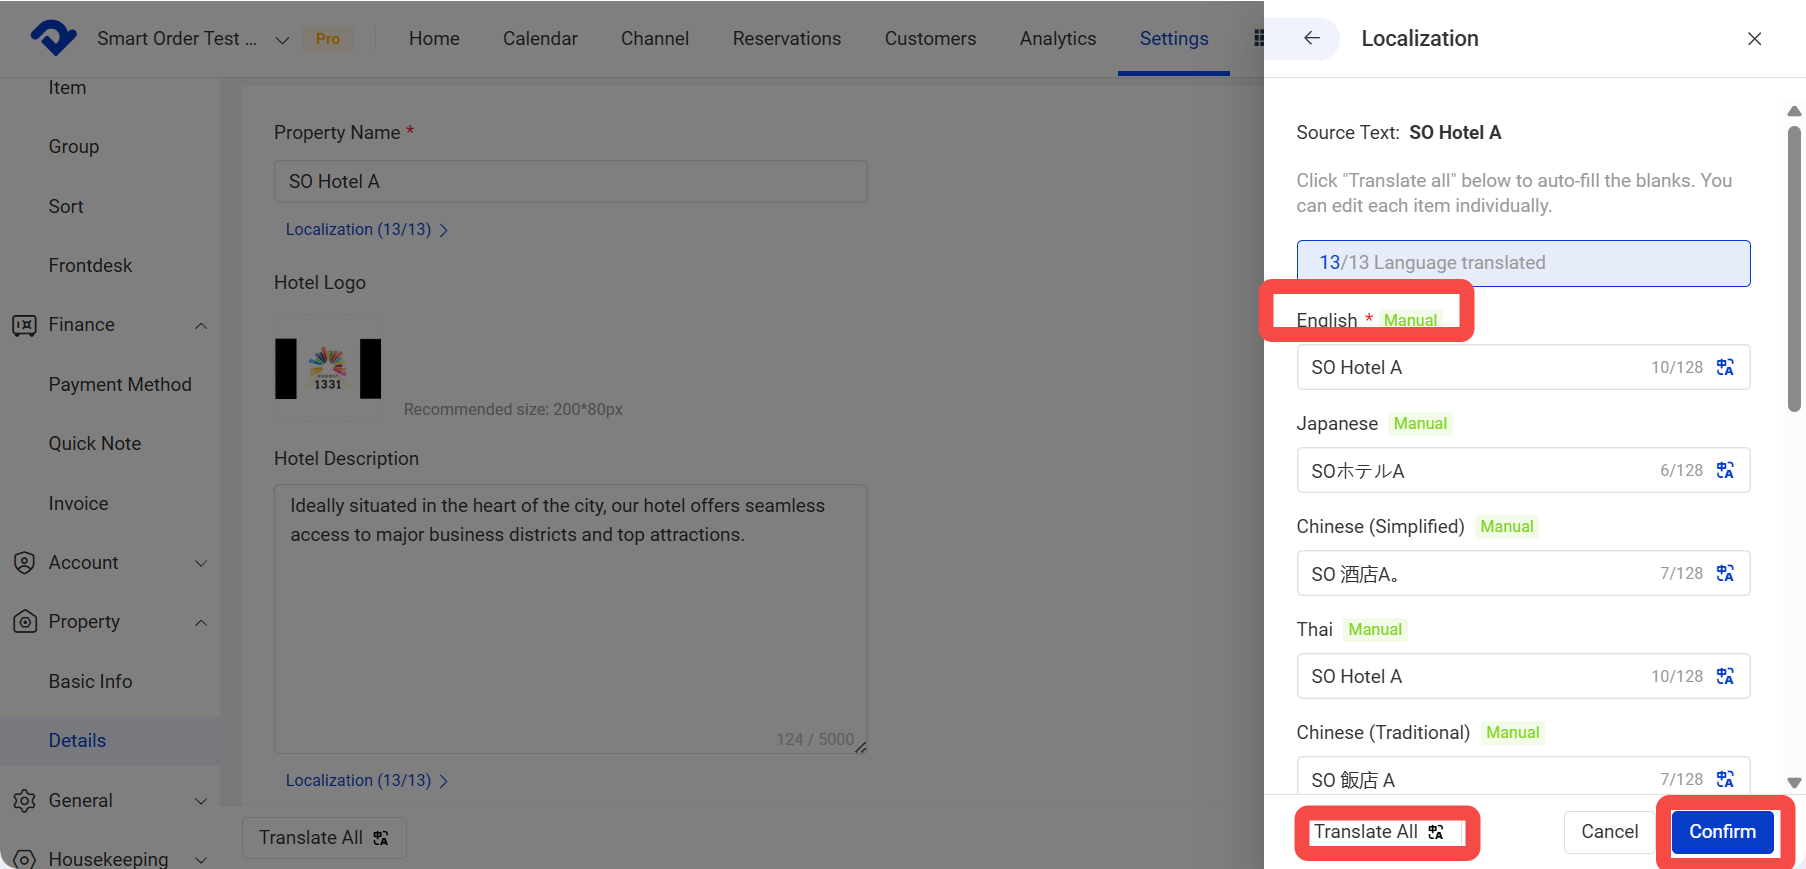1806x869 pixels.
Task: Click the app logo icon
Action: coord(53,38)
